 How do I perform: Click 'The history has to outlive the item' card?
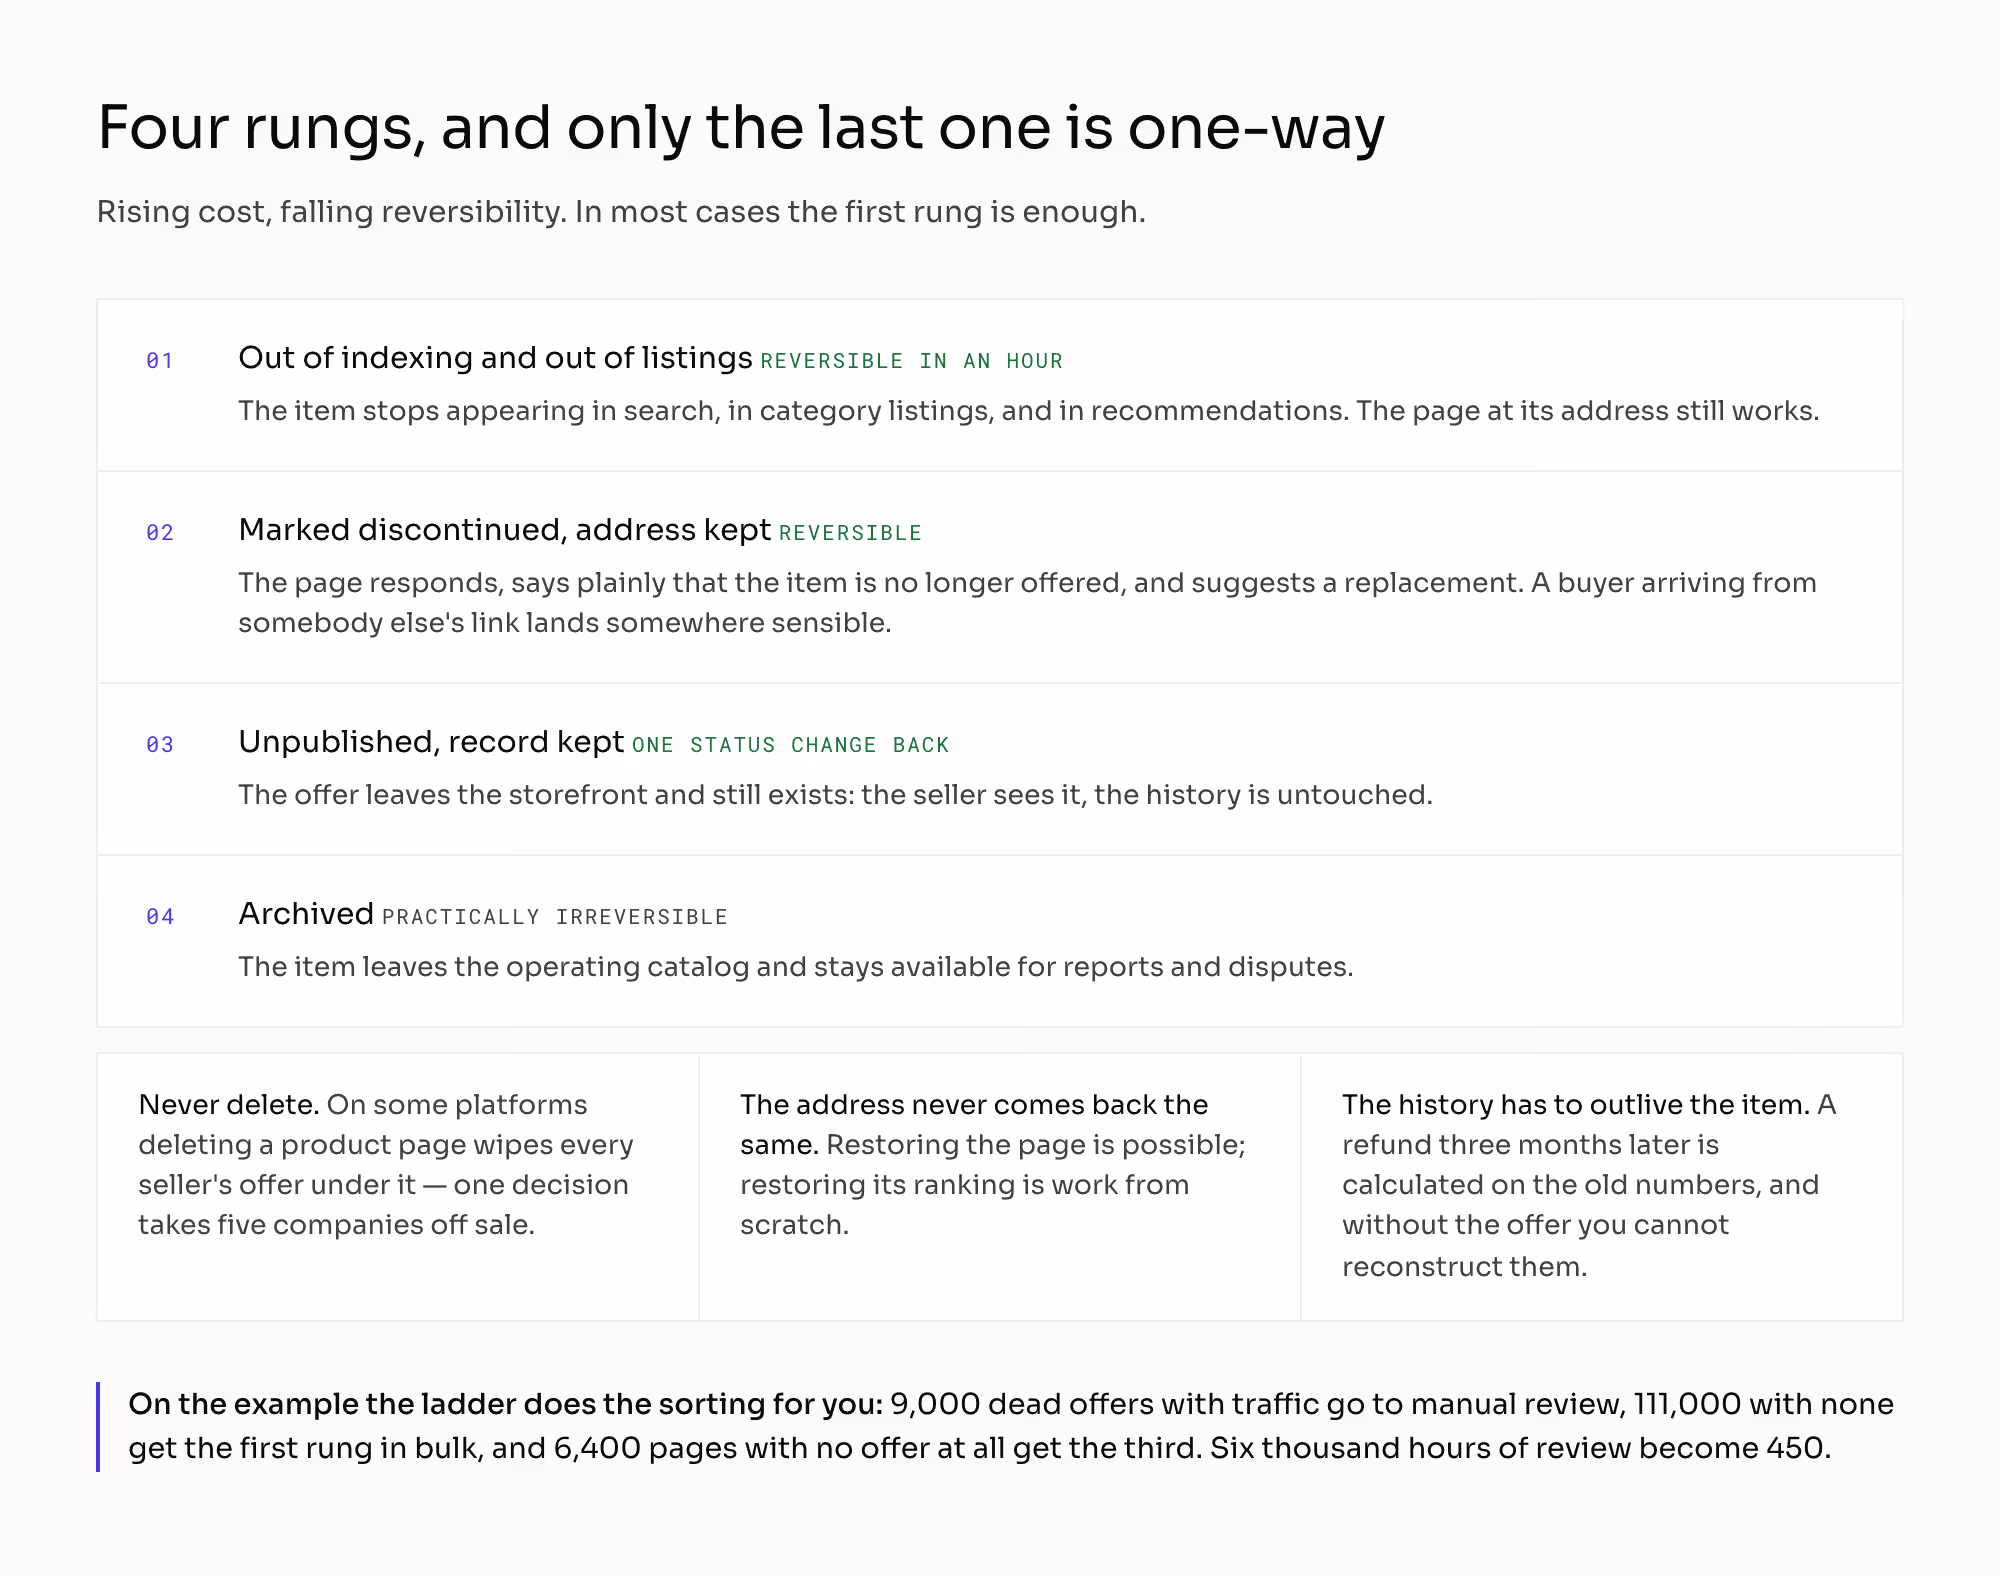1602,1187
